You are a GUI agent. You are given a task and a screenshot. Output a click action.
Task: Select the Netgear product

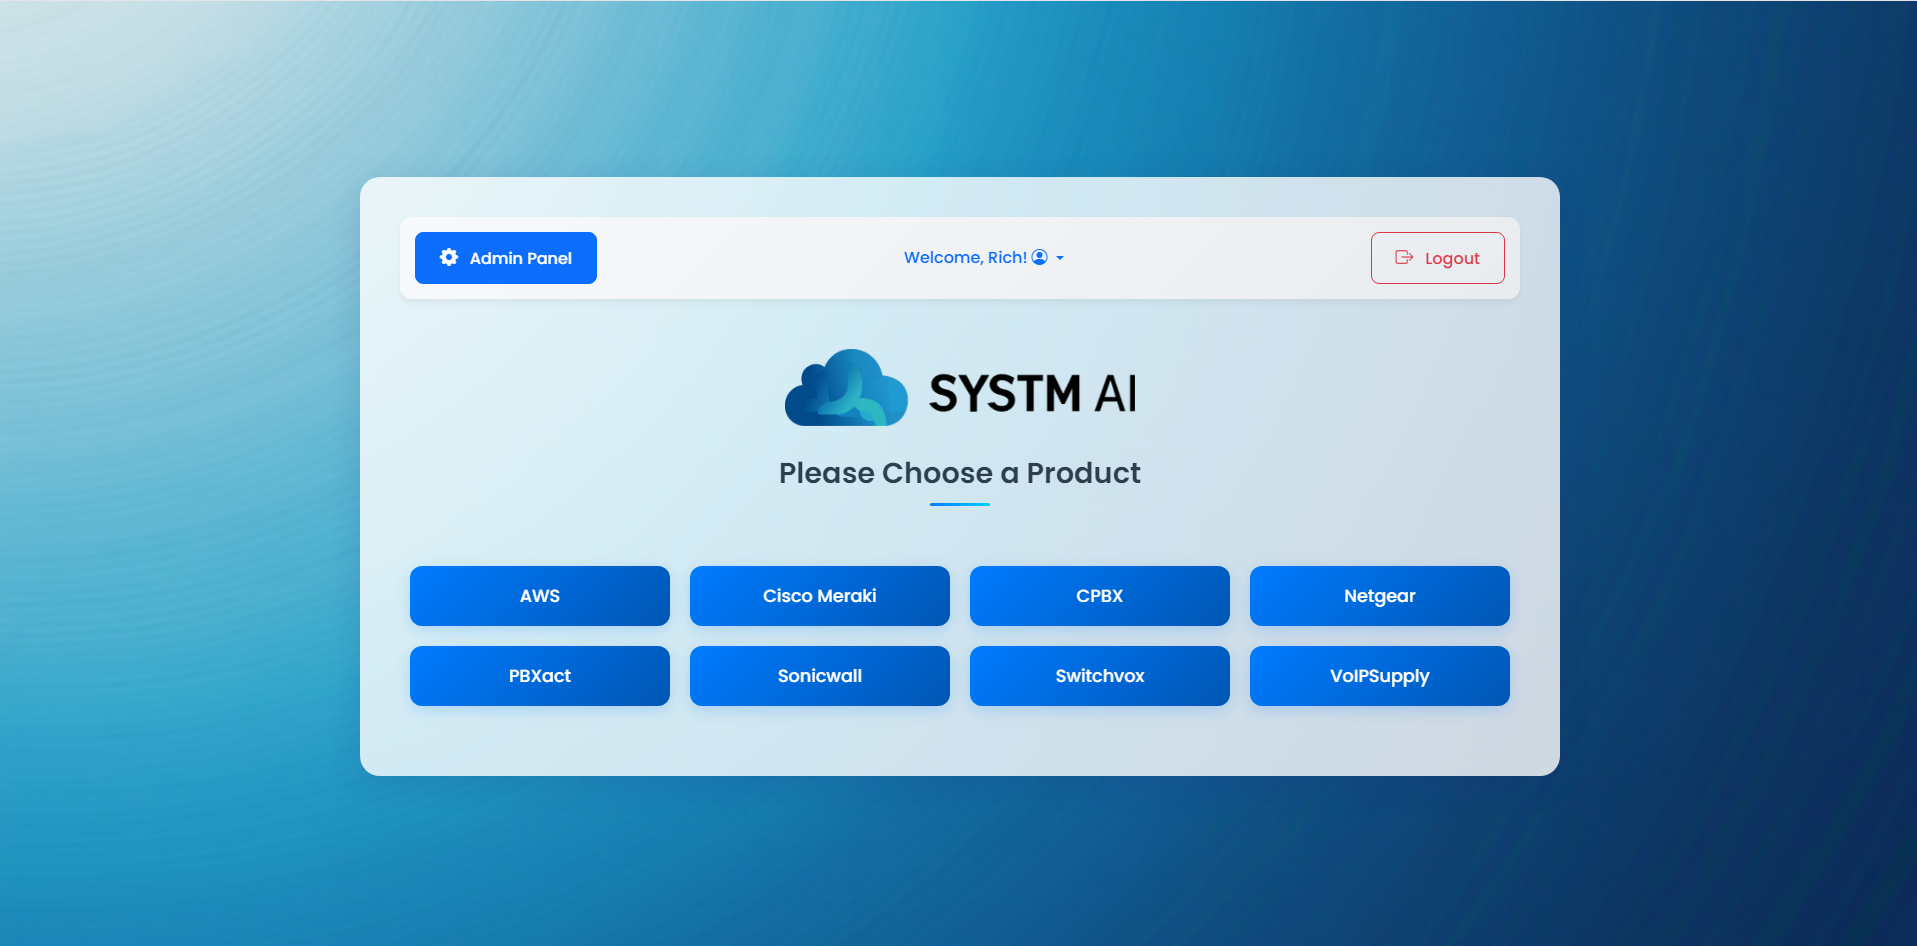(x=1379, y=596)
